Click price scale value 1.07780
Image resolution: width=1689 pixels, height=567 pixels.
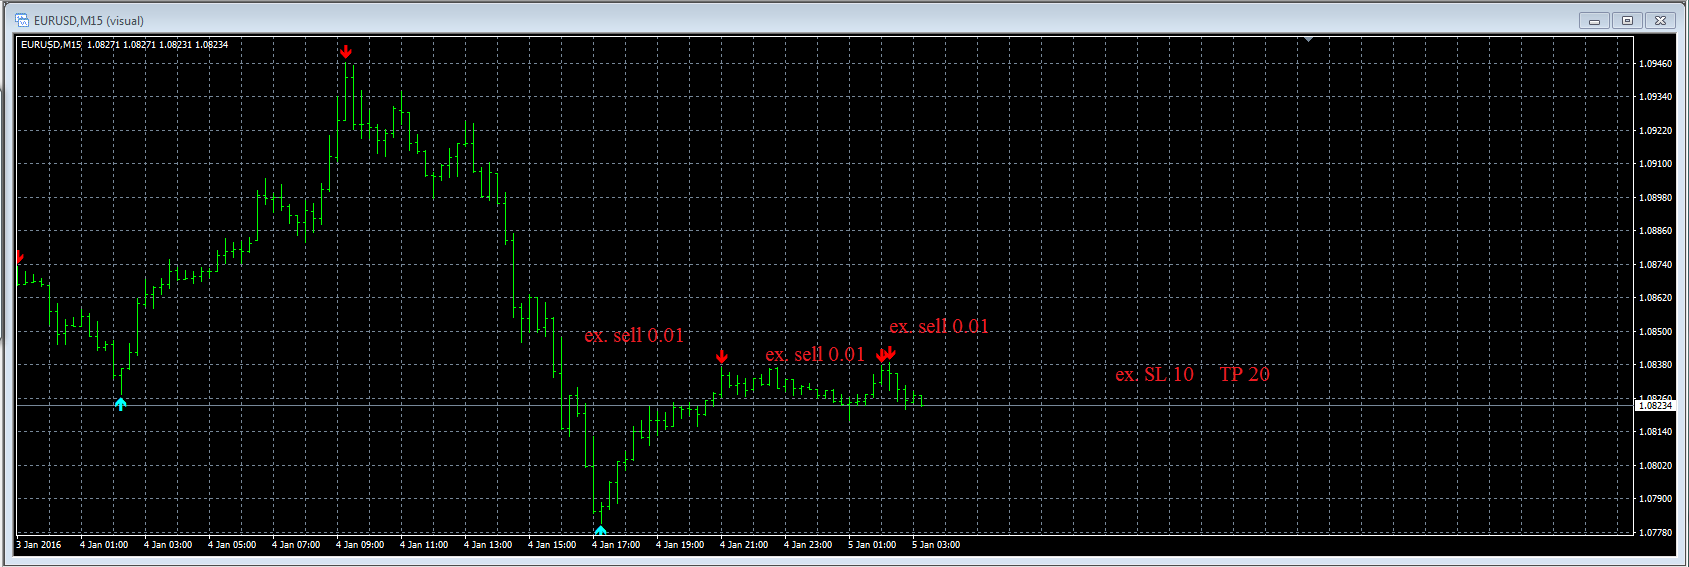coord(1655,532)
